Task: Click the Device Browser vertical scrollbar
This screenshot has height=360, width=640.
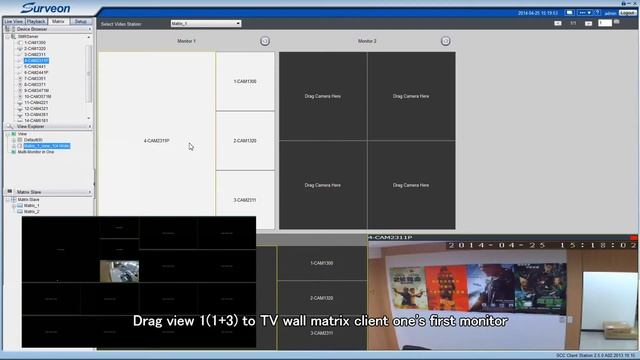Action: (89, 74)
